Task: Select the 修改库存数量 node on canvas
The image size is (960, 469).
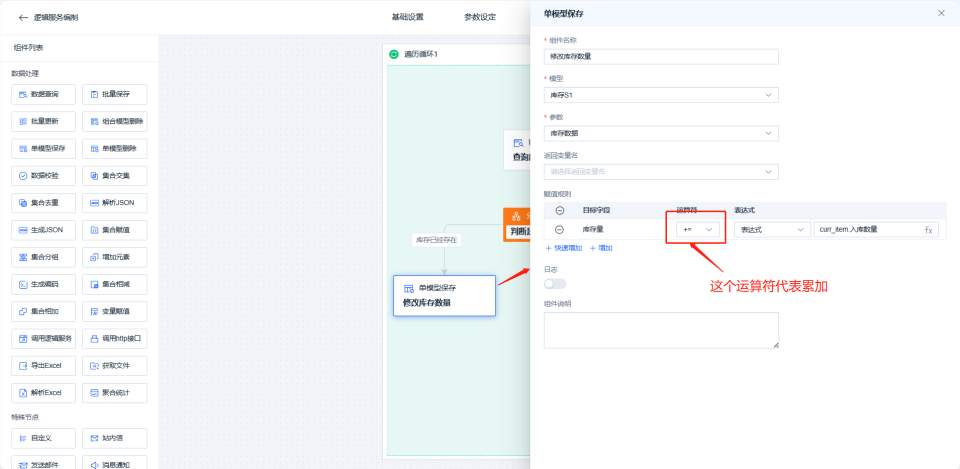Action: tap(444, 296)
